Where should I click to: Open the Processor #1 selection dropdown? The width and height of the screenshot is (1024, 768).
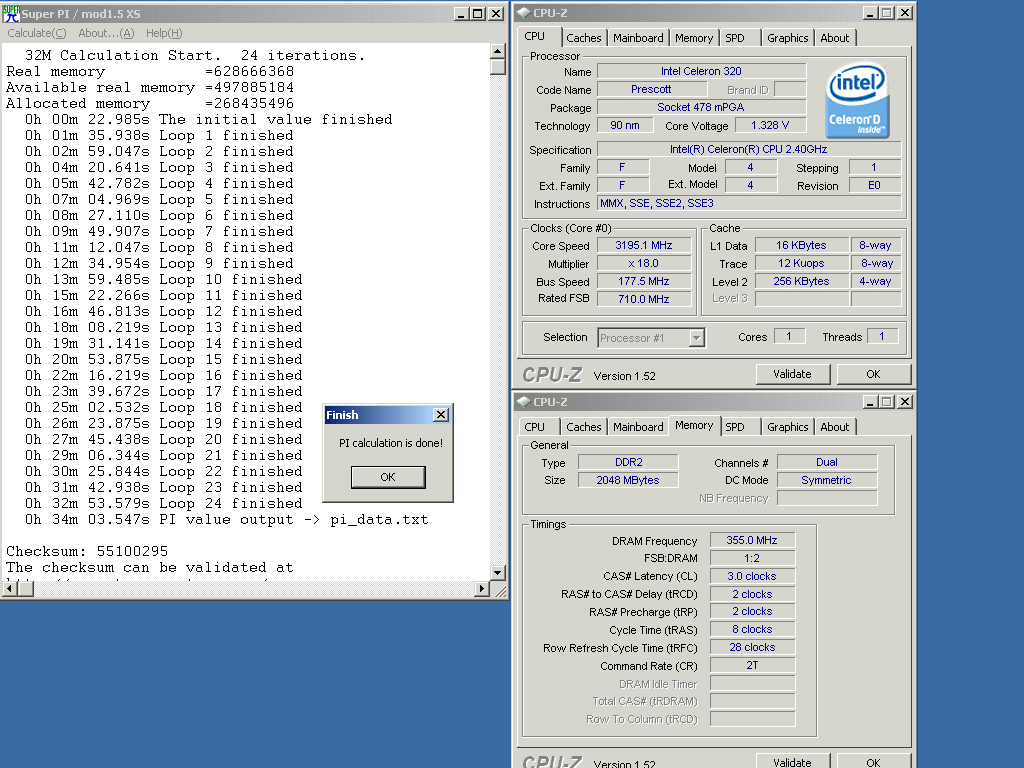[x=696, y=338]
